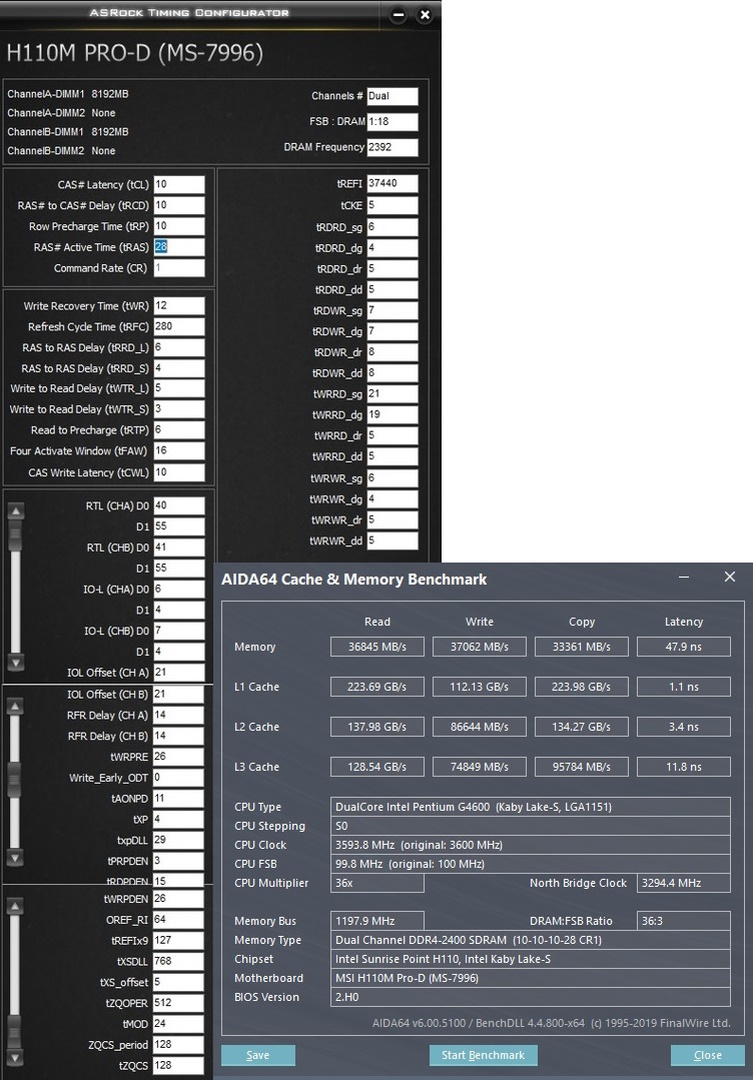Click the tMOD value field

click(x=178, y=1024)
